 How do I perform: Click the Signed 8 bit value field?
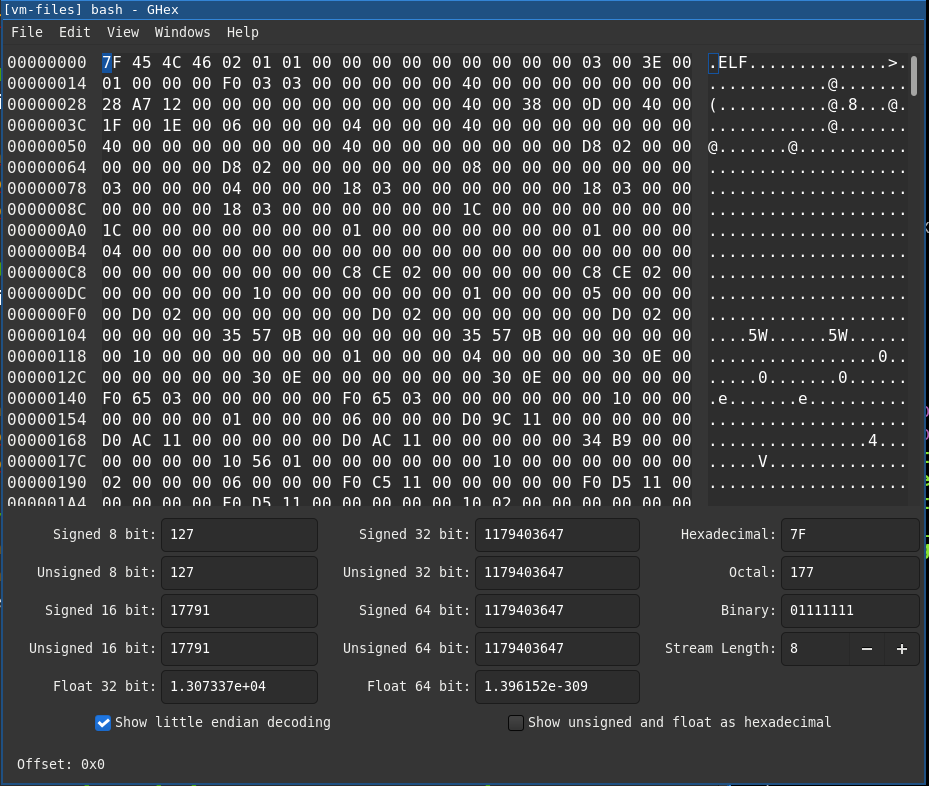click(239, 535)
